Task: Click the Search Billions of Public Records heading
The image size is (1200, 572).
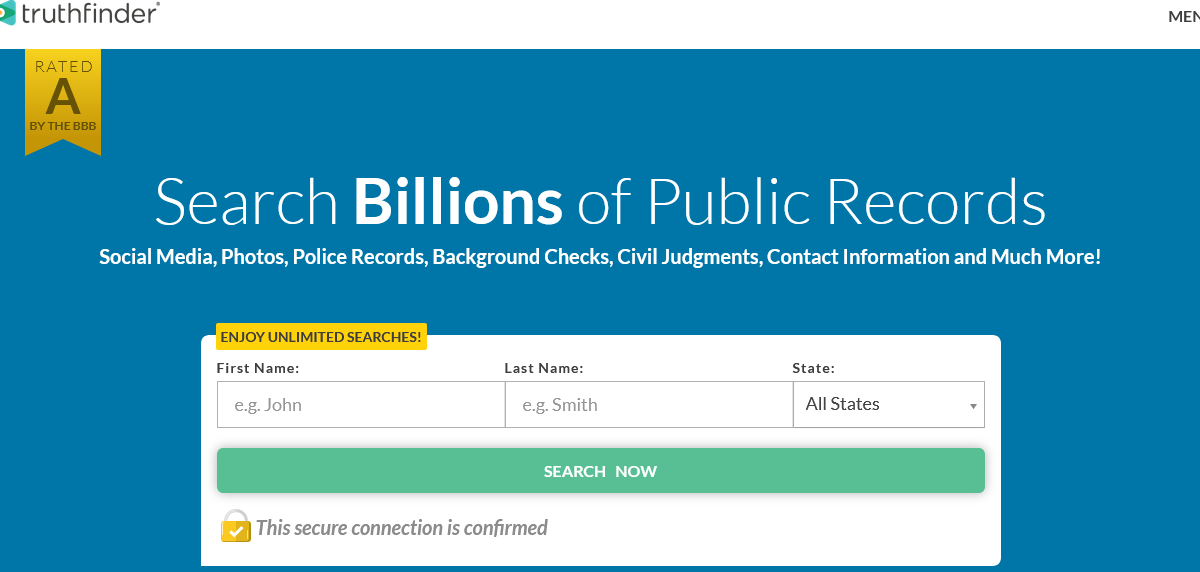Action: pos(600,201)
